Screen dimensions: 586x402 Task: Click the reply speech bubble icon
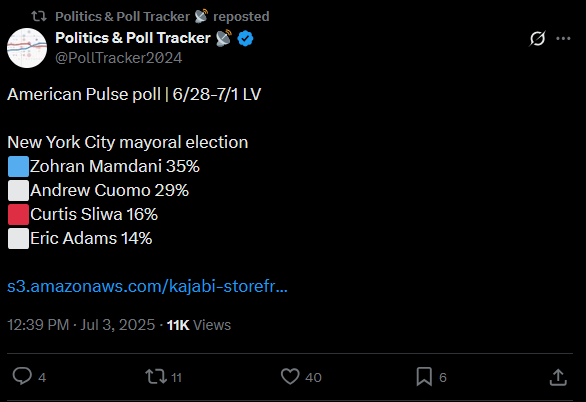(22, 376)
